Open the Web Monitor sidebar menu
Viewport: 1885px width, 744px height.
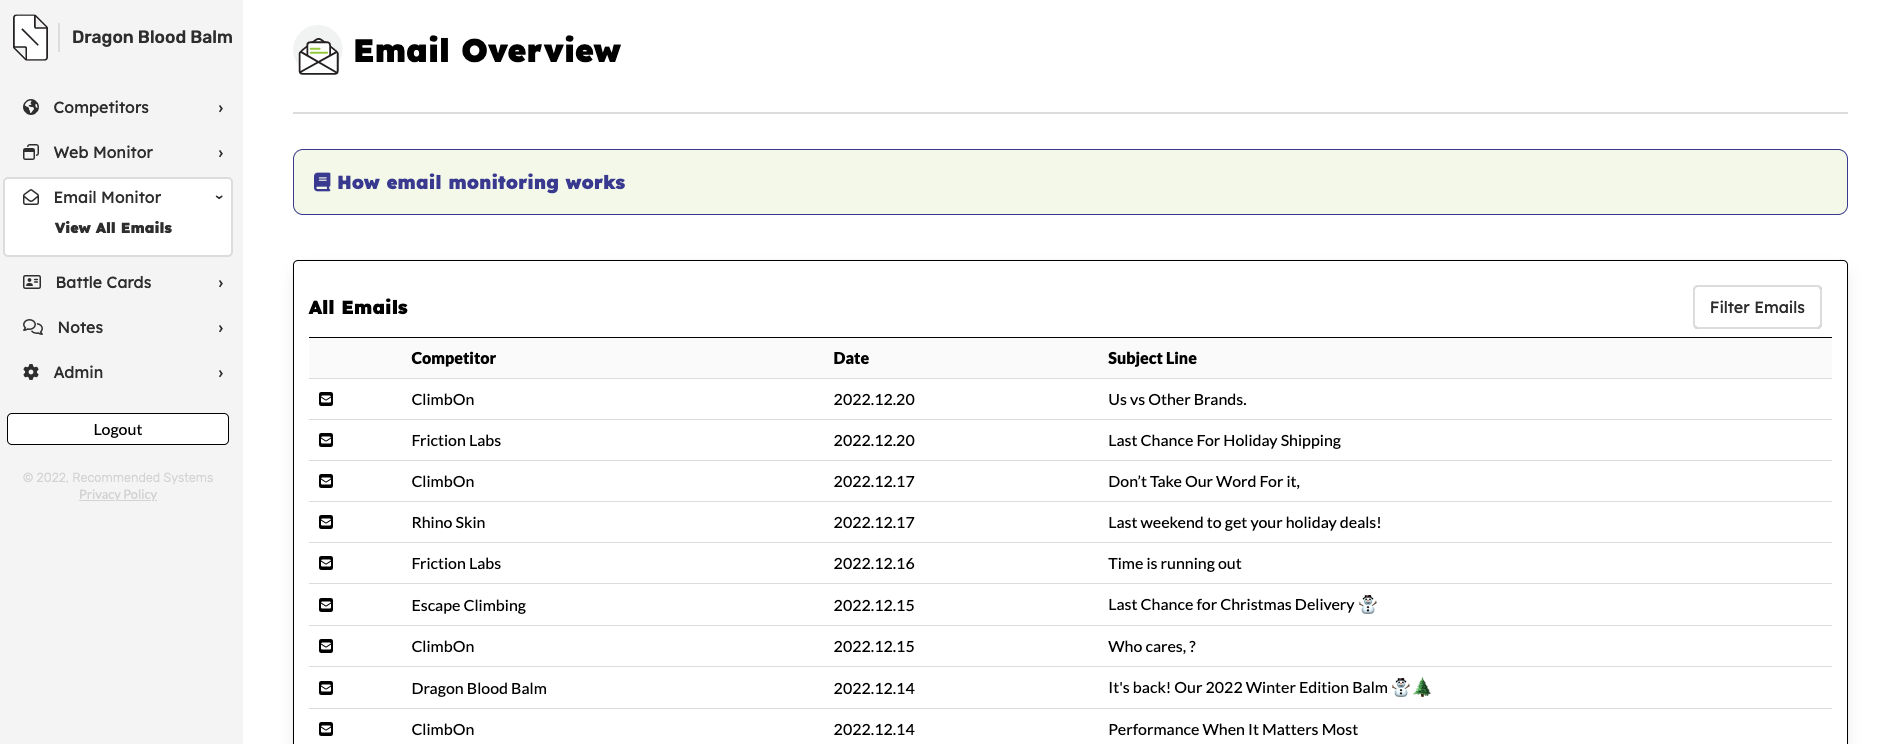[120, 152]
